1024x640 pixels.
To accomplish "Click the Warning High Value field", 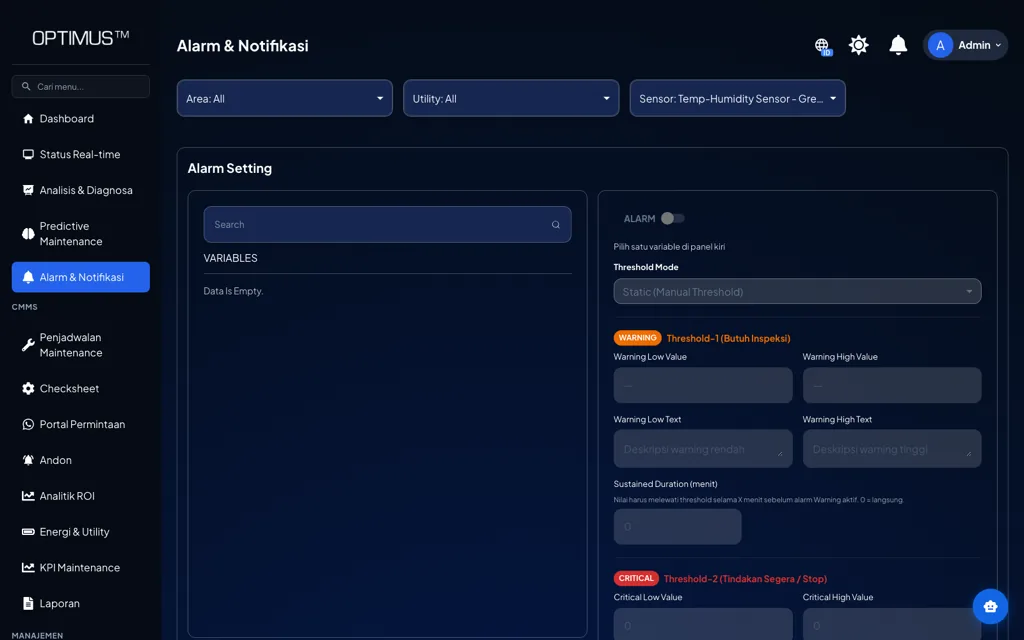I will [891, 385].
